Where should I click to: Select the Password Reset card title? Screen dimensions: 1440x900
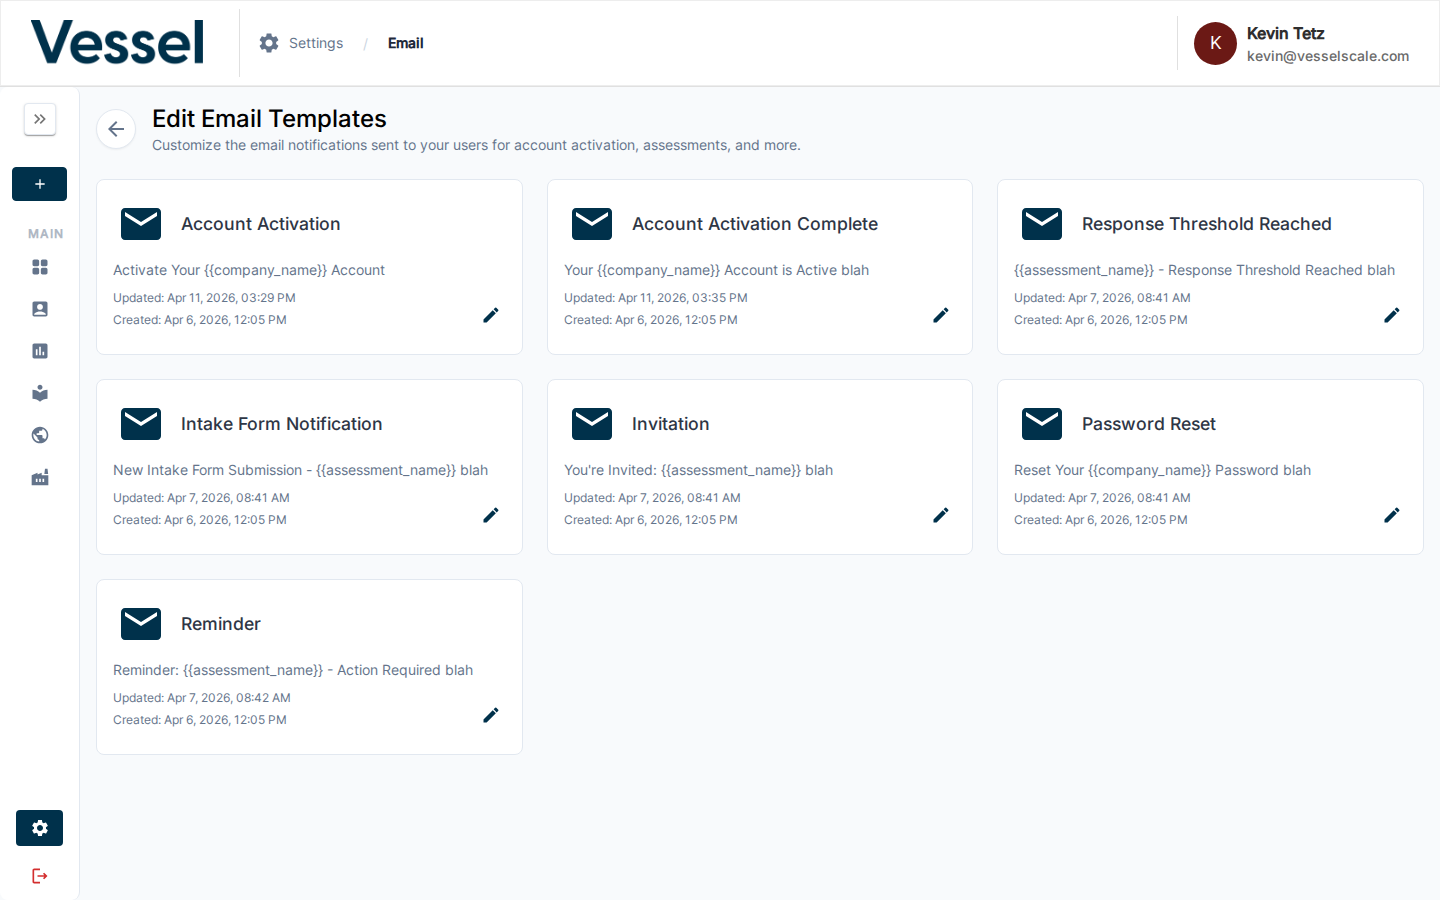tap(1149, 424)
